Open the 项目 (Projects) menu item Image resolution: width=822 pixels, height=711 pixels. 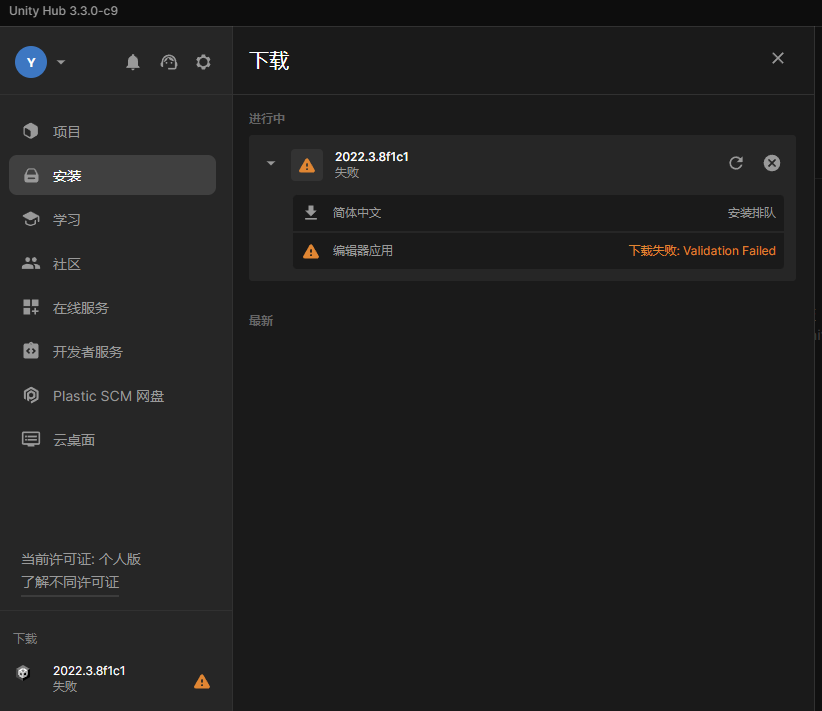click(112, 131)
